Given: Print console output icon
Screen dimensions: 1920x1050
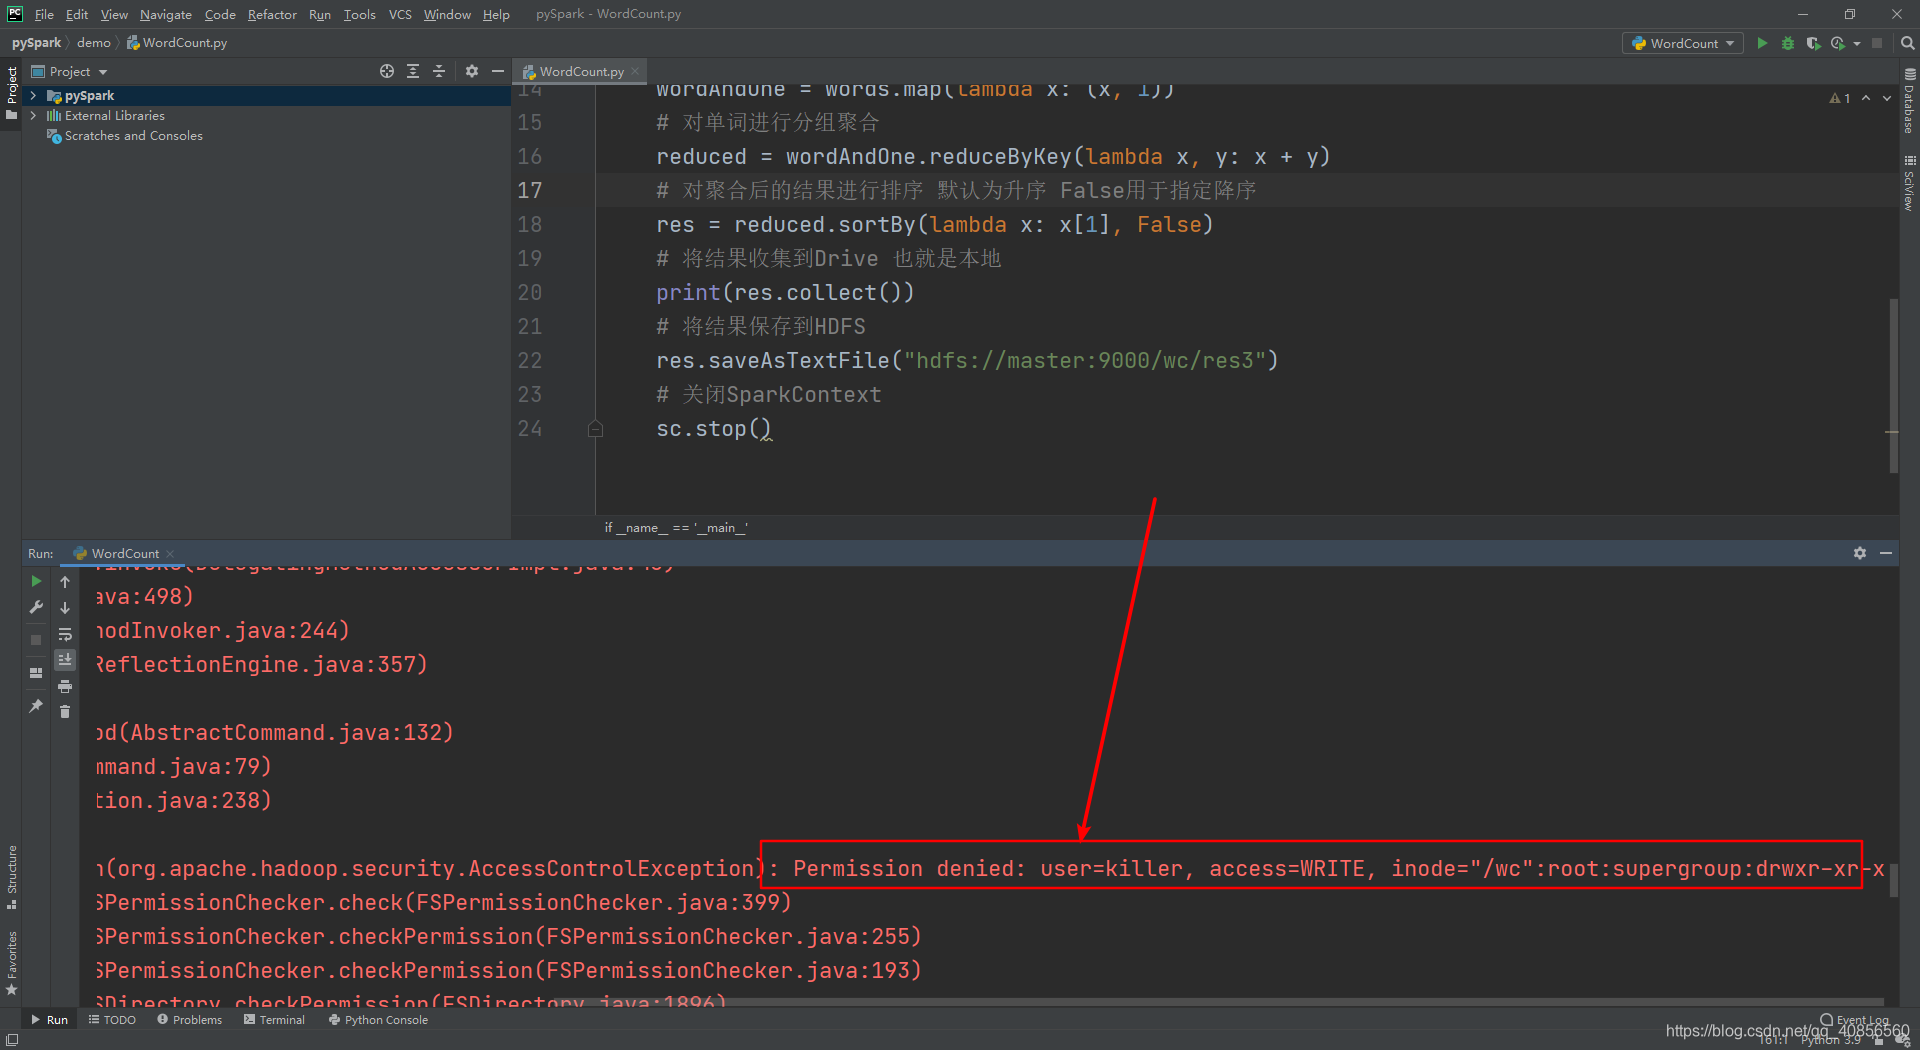Looking at the screenshot, I should pyautogui.click(x=65, y=686).
